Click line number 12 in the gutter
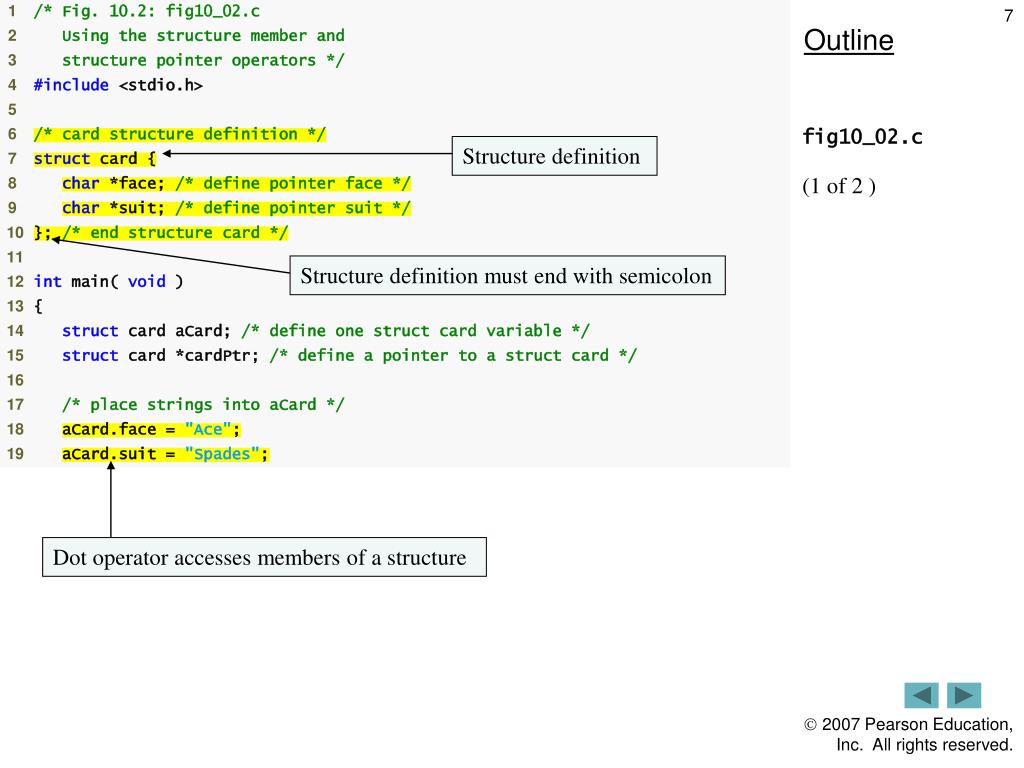This screenshot has height=768, width=1024. point(15,282)
